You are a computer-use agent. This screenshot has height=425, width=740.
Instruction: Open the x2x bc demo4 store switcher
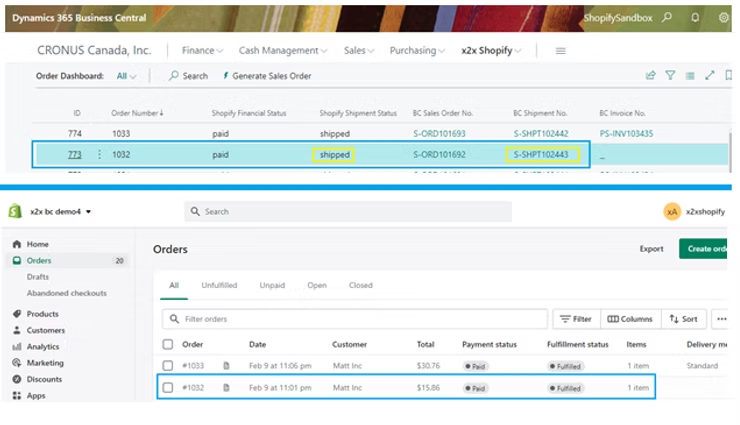(x=60, y=211)
